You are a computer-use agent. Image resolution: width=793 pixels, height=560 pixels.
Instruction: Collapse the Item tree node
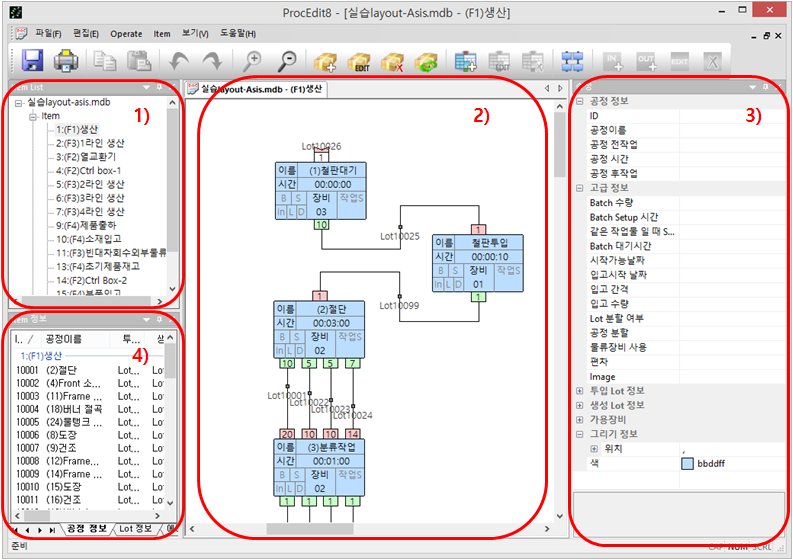[33, 116]
